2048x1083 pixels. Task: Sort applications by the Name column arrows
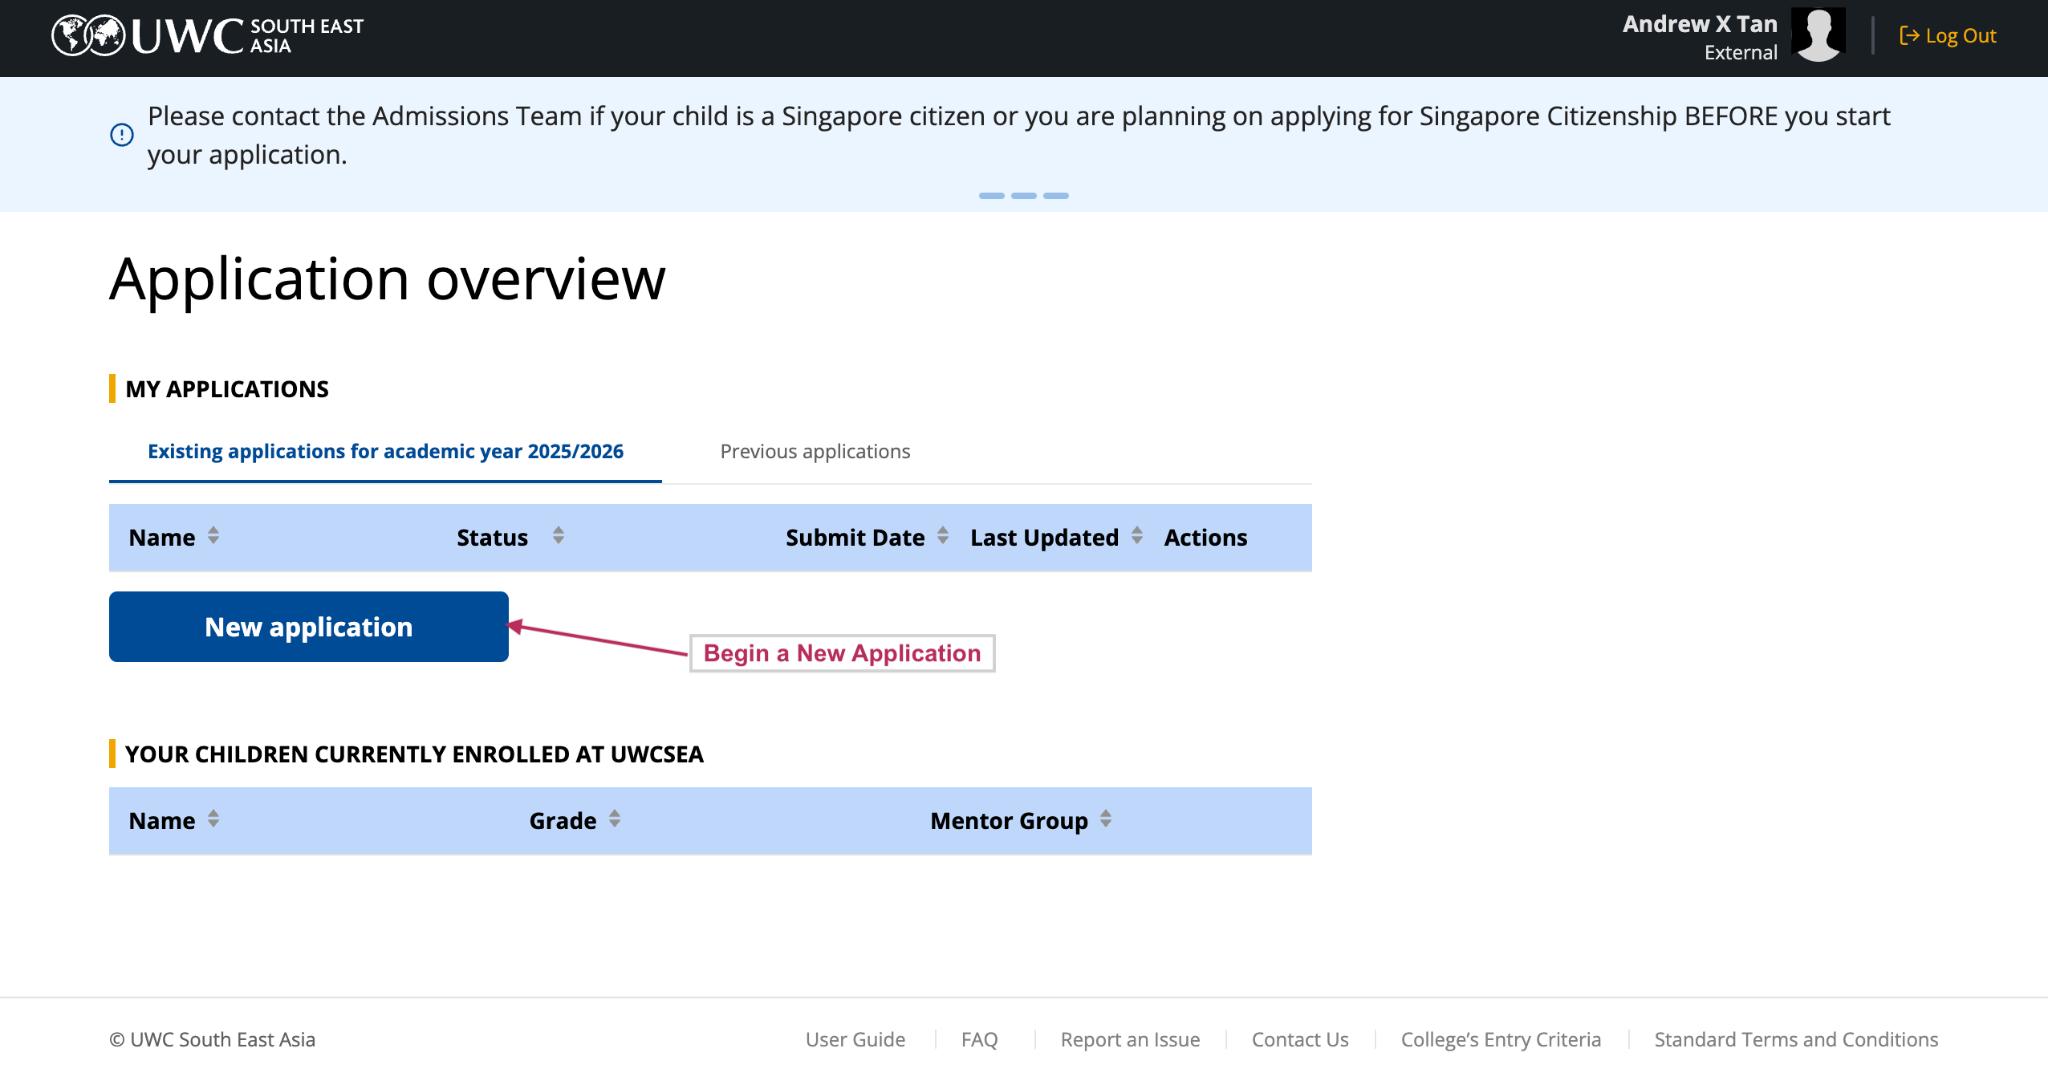[213, 536]
